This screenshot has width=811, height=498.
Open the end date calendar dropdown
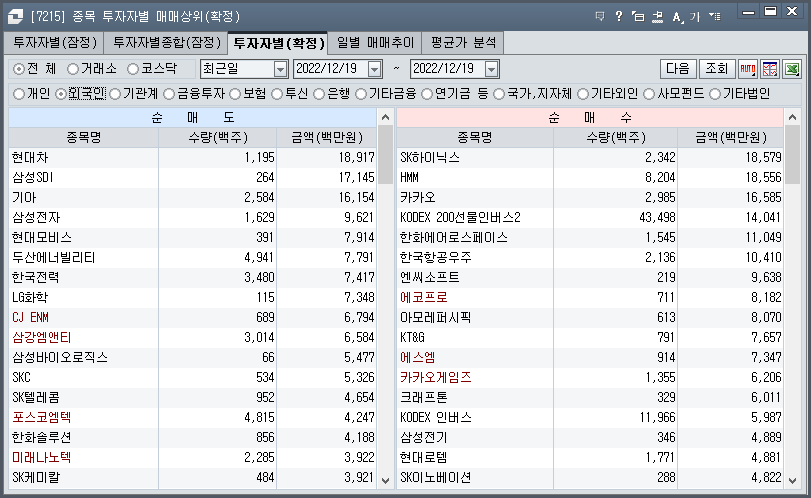coord(491,69)
